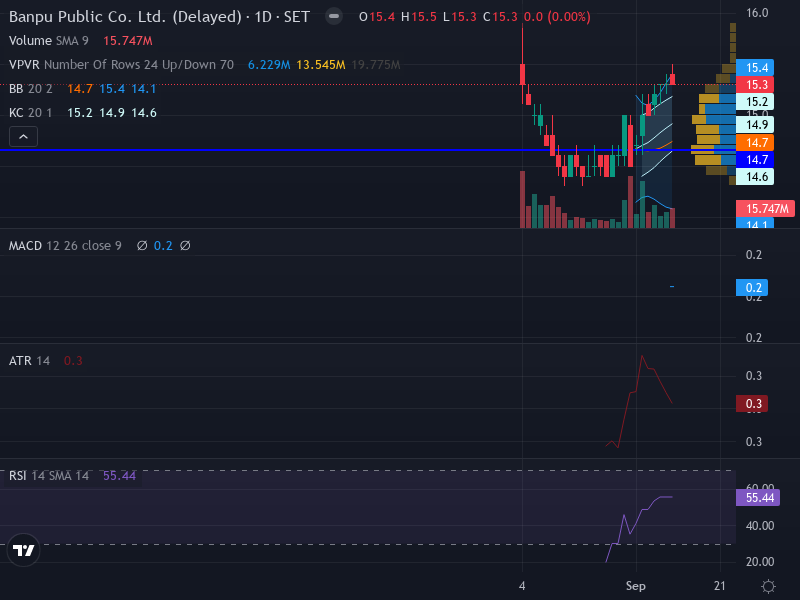
Task: Click the purple RSI 55.44 axis label
Action: click(x=758, y=497)
